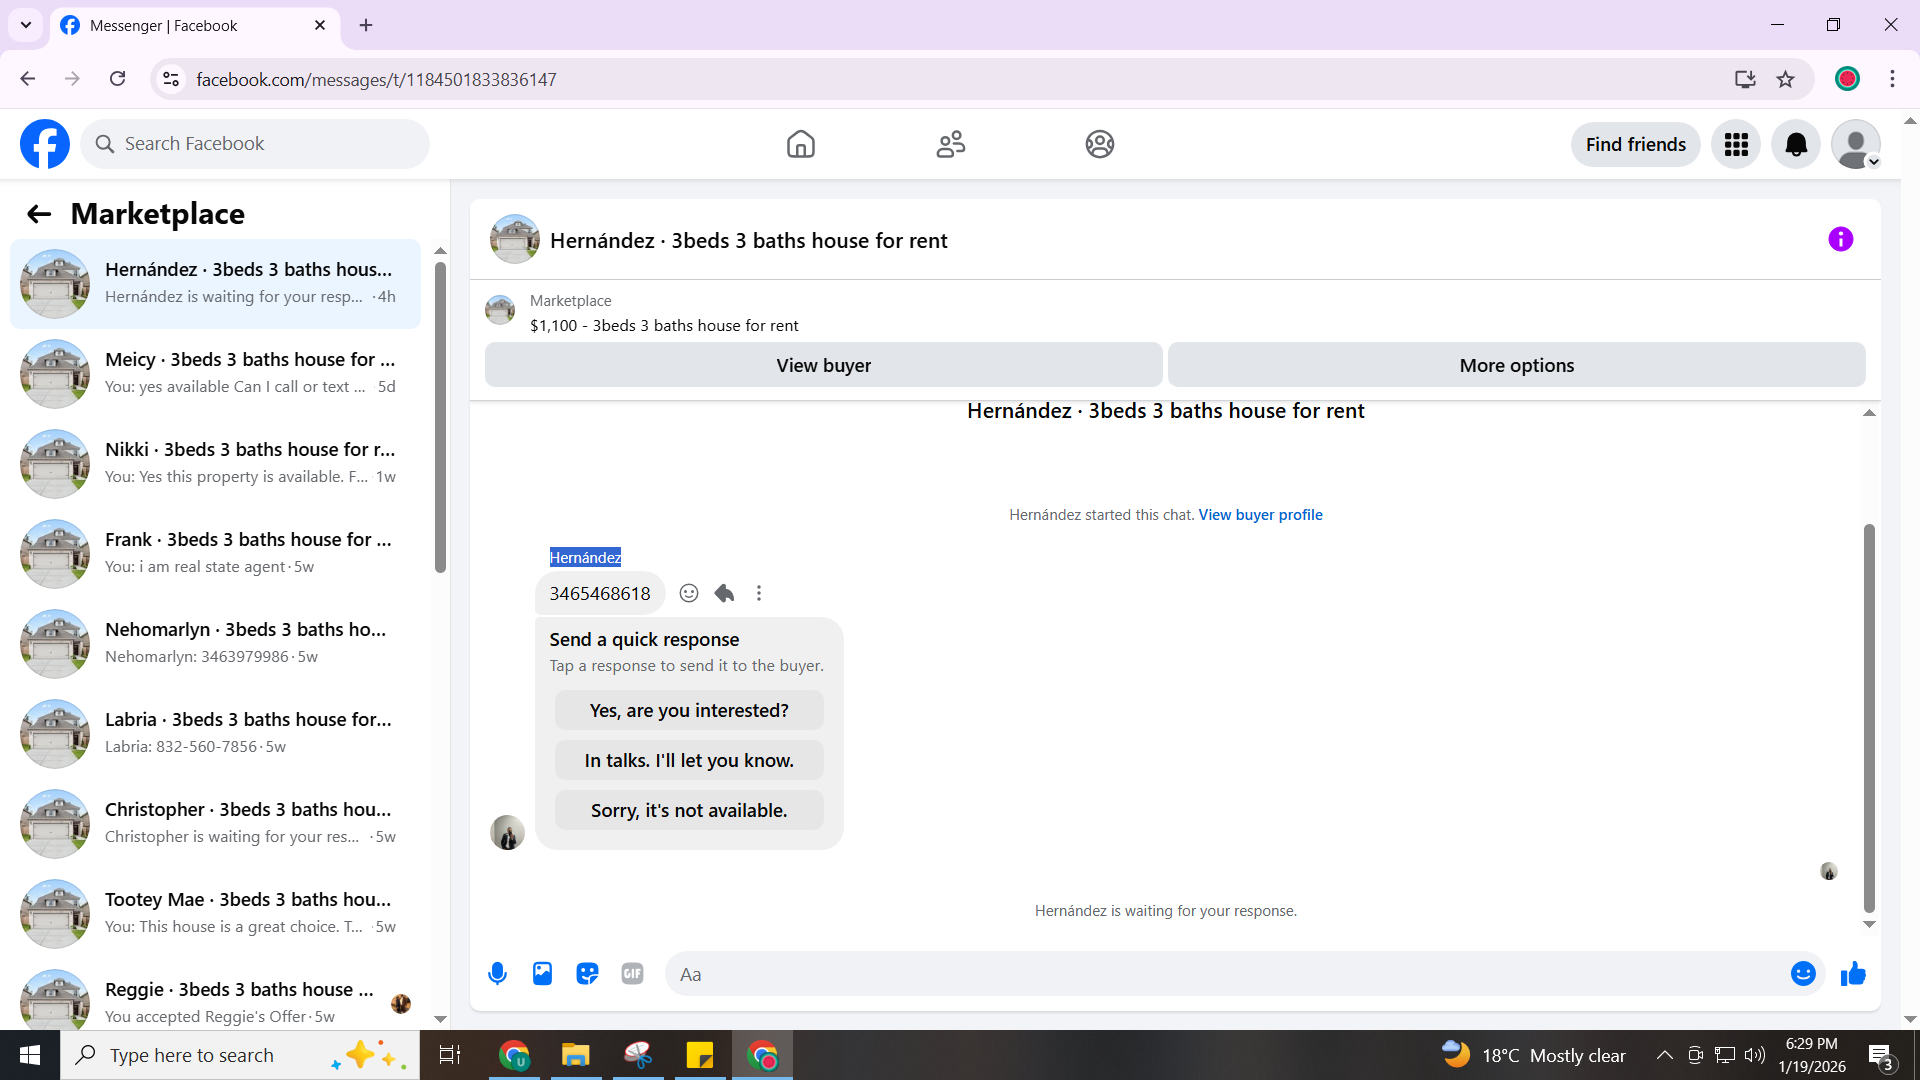Open conversation information purple icon
This screenshot has height=1080, width=1920.
(x=1840, y=240)
